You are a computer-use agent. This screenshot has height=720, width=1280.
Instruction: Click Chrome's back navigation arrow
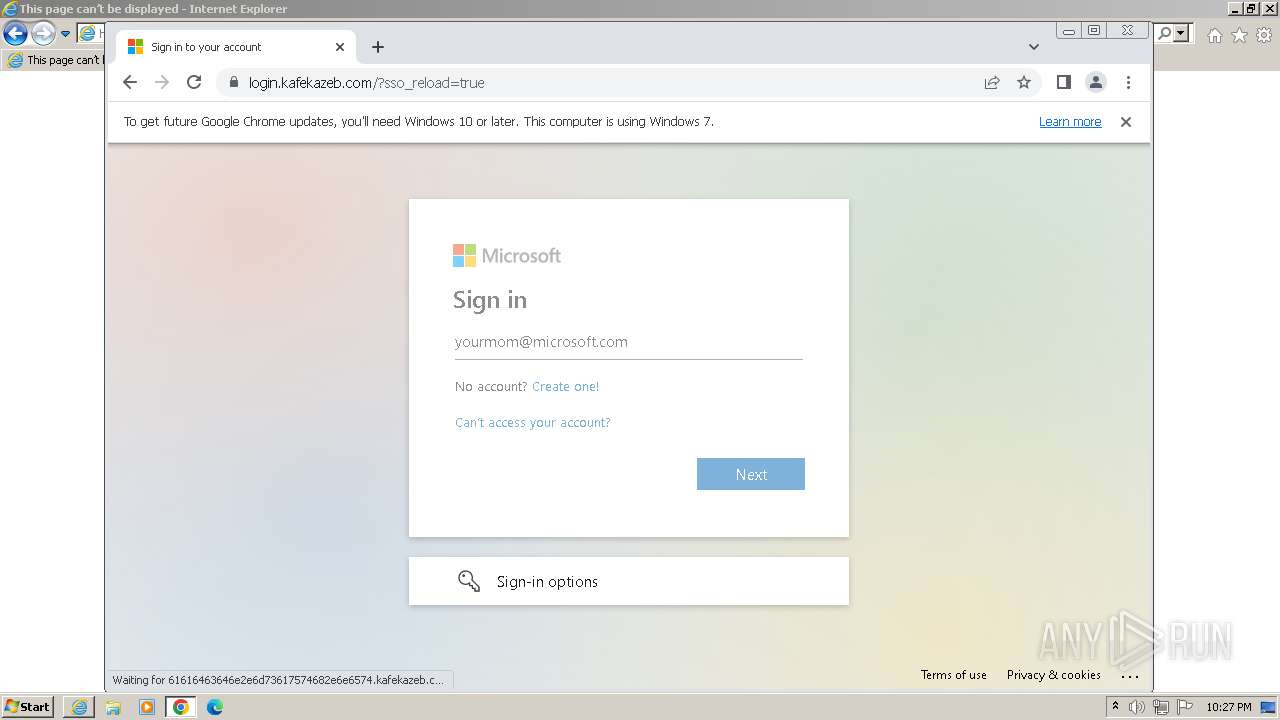[129, 83]
